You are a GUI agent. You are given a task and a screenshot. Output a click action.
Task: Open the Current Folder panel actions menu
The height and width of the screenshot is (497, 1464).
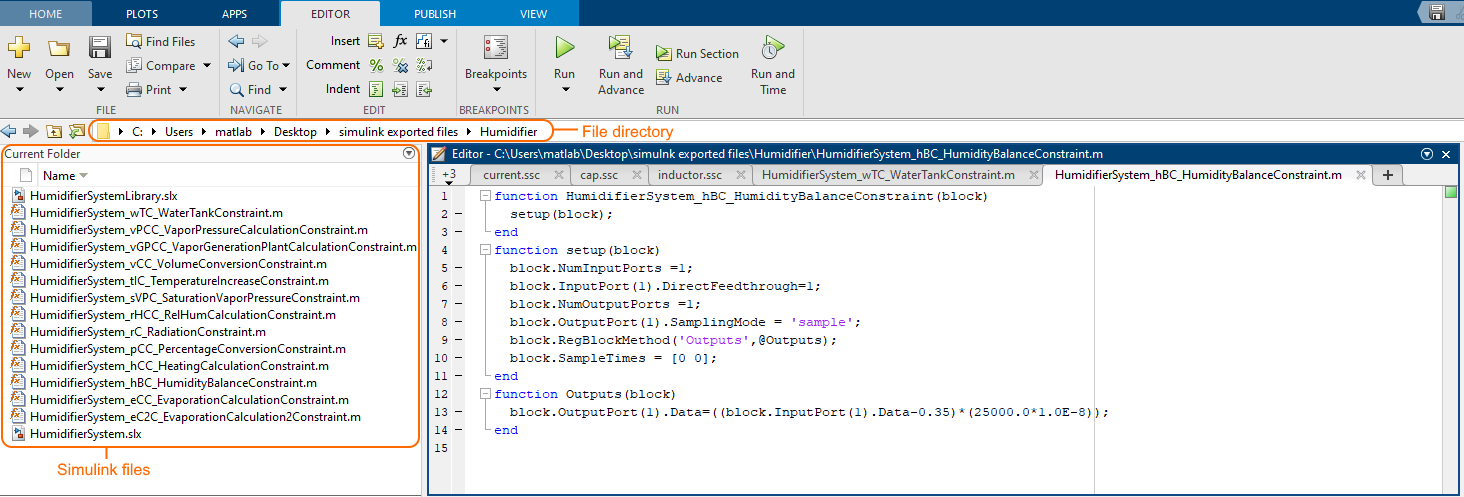click(x=408, y=154)
